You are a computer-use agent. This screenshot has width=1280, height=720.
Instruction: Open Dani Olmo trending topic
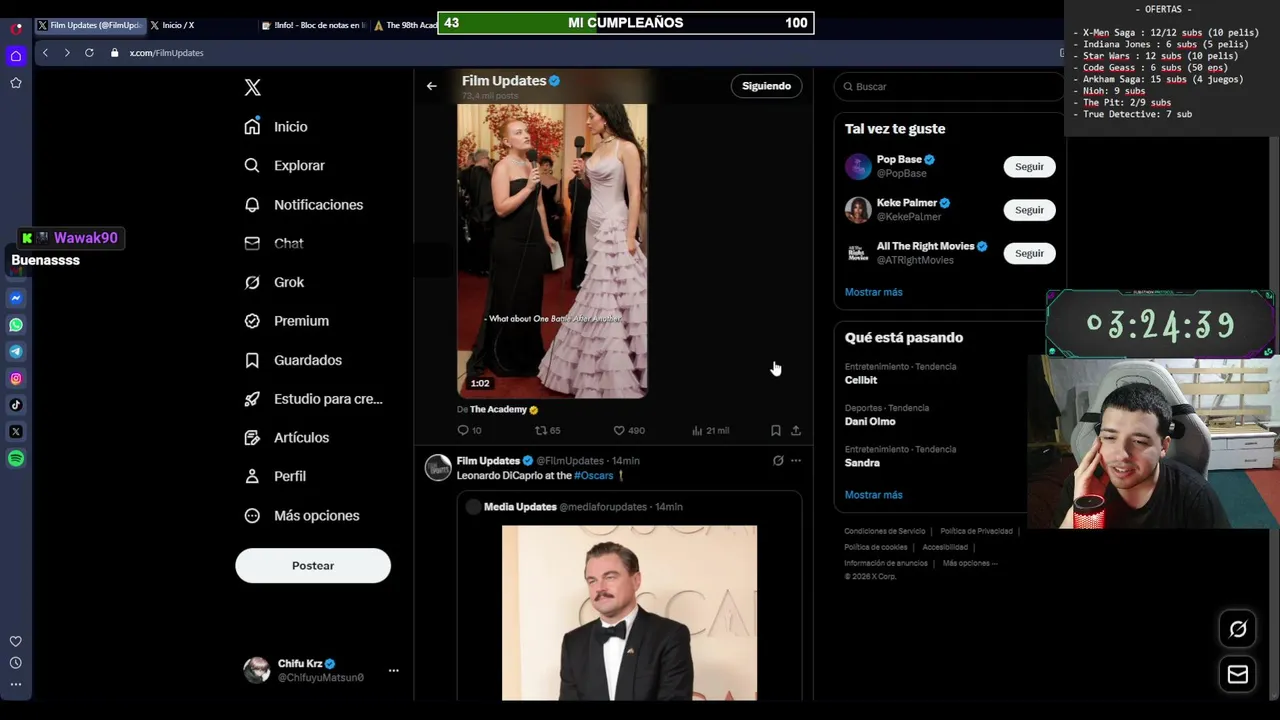tap(870, 422)
